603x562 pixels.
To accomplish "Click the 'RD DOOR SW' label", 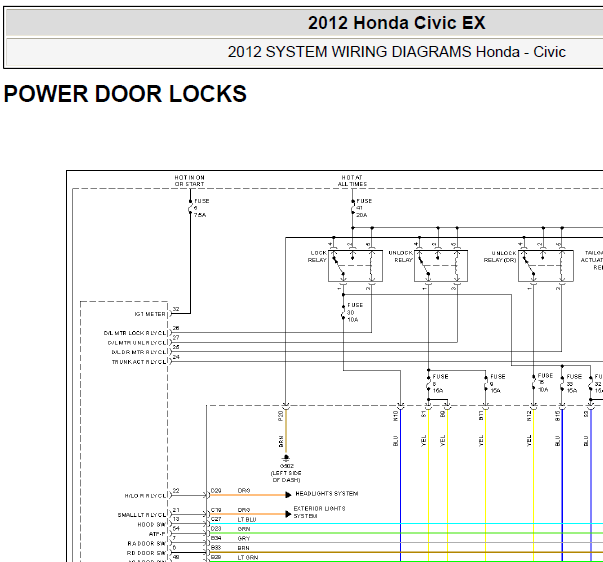I will (x=147, y=553).
